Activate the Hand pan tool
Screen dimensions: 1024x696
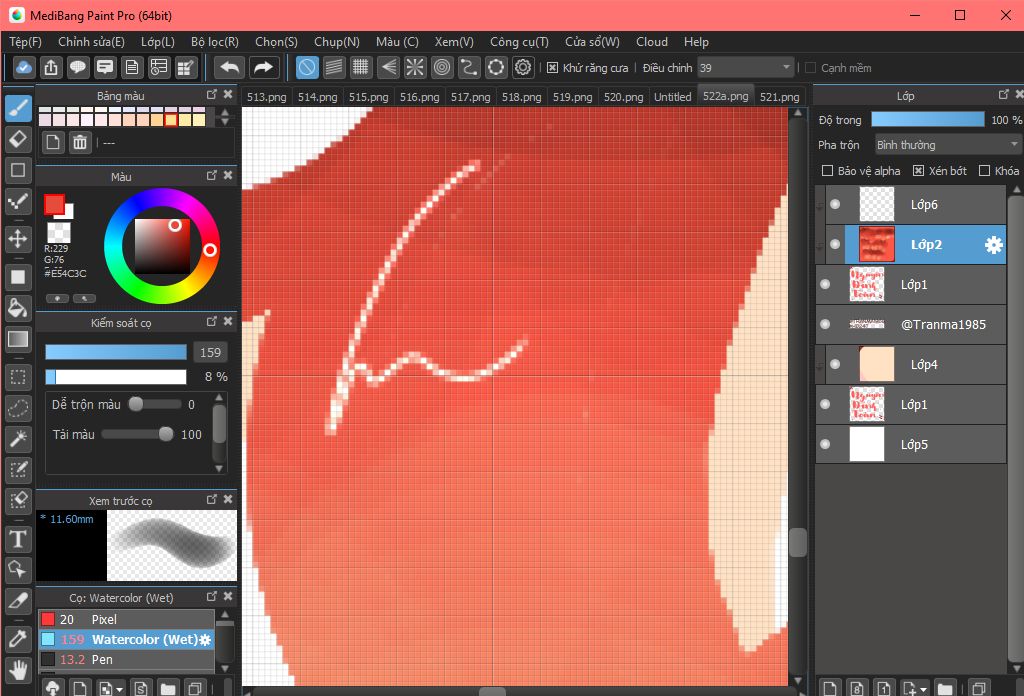click(x=18, y=670)
